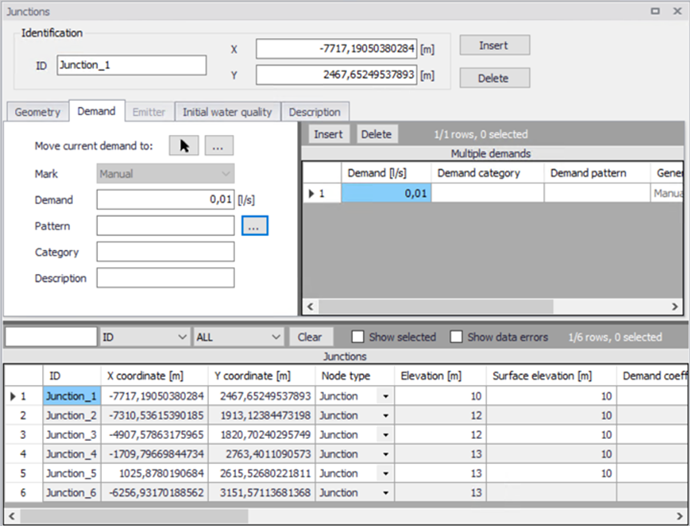Click Description input field in Demand tab
690x526 pixels.
pyautogui.click(x=165, y=278)
